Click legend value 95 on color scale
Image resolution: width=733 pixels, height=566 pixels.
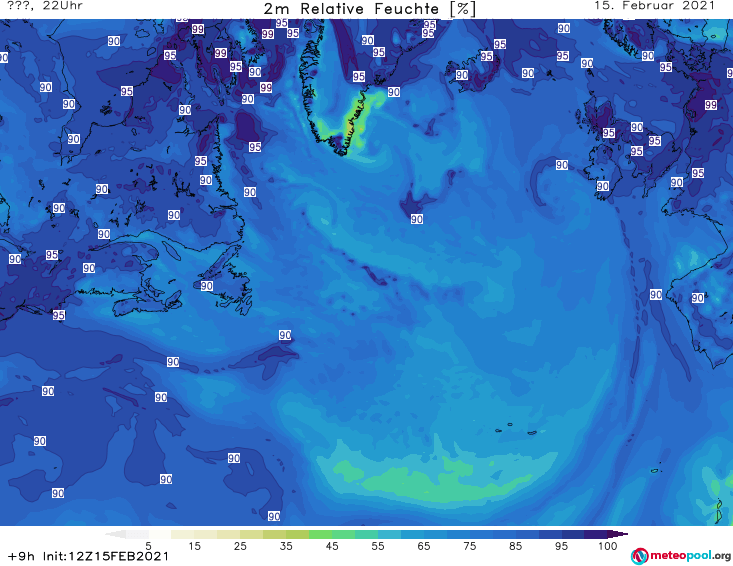click(x=561, y=546)
